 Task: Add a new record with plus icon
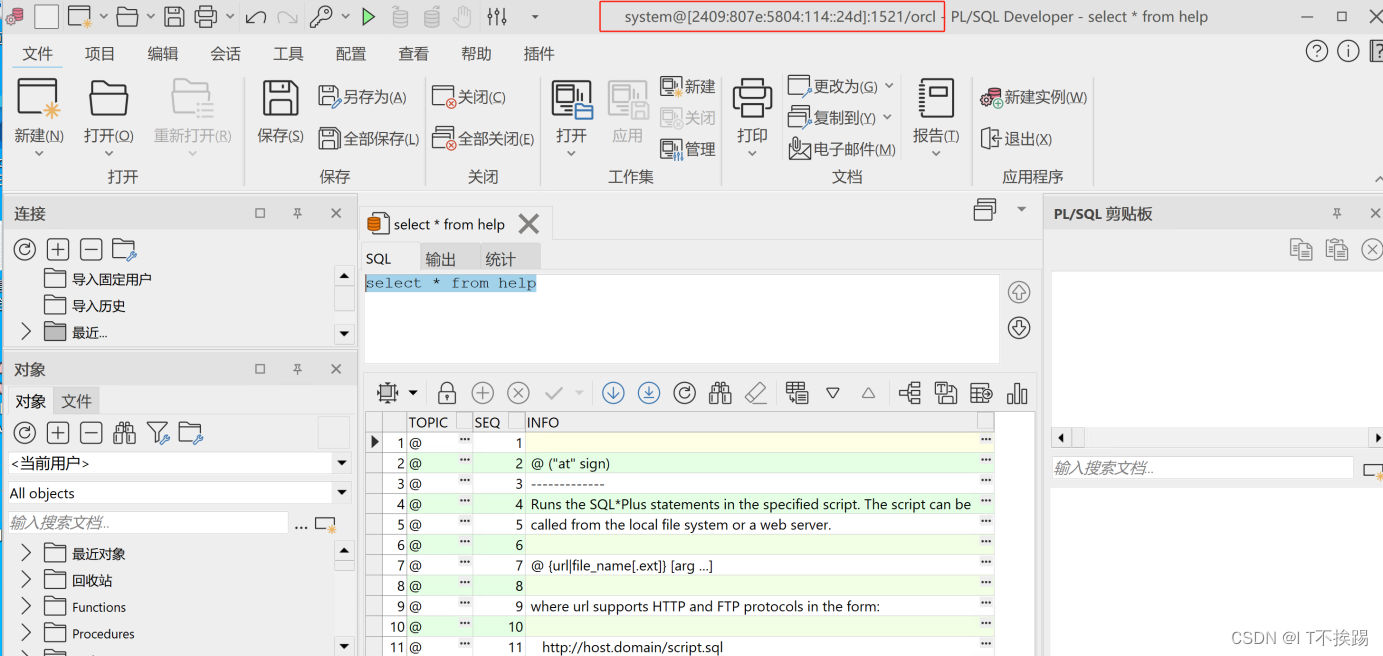pyautogui.click(x=482, y=392)
